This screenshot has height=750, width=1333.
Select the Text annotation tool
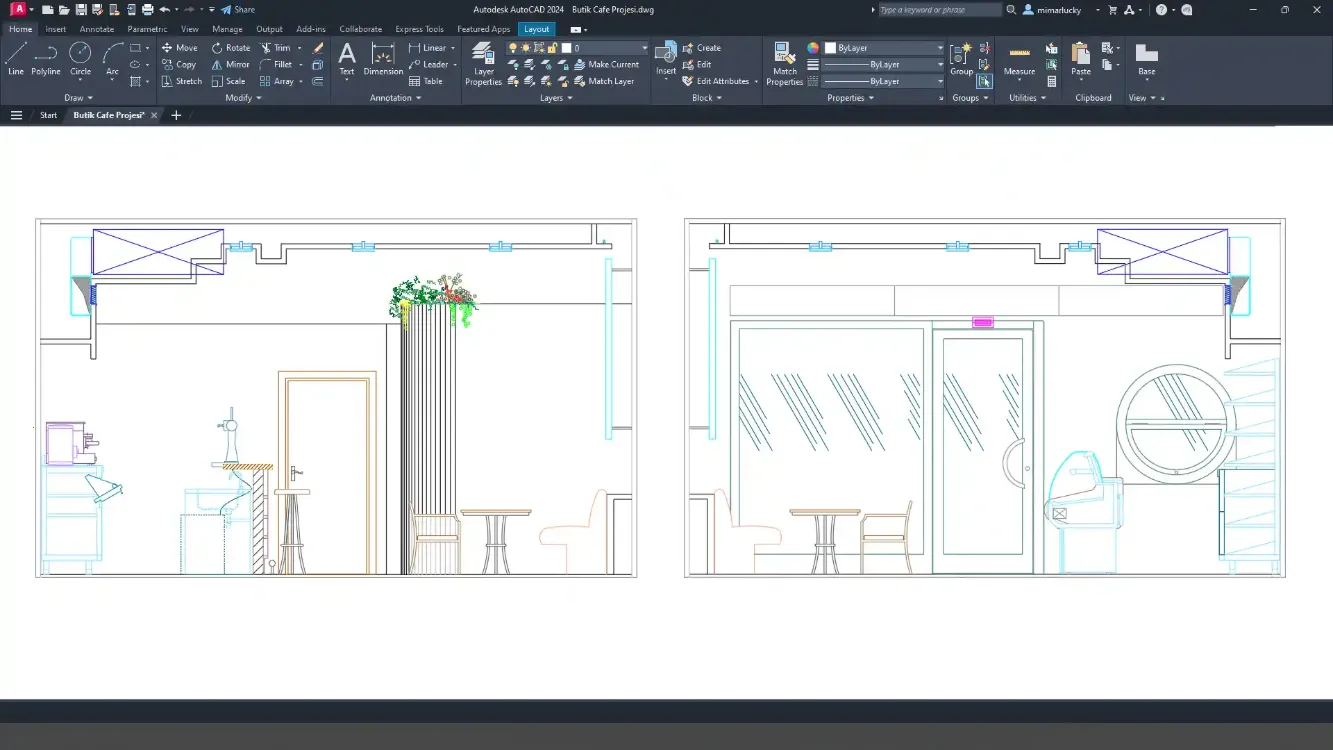[347, 59]
